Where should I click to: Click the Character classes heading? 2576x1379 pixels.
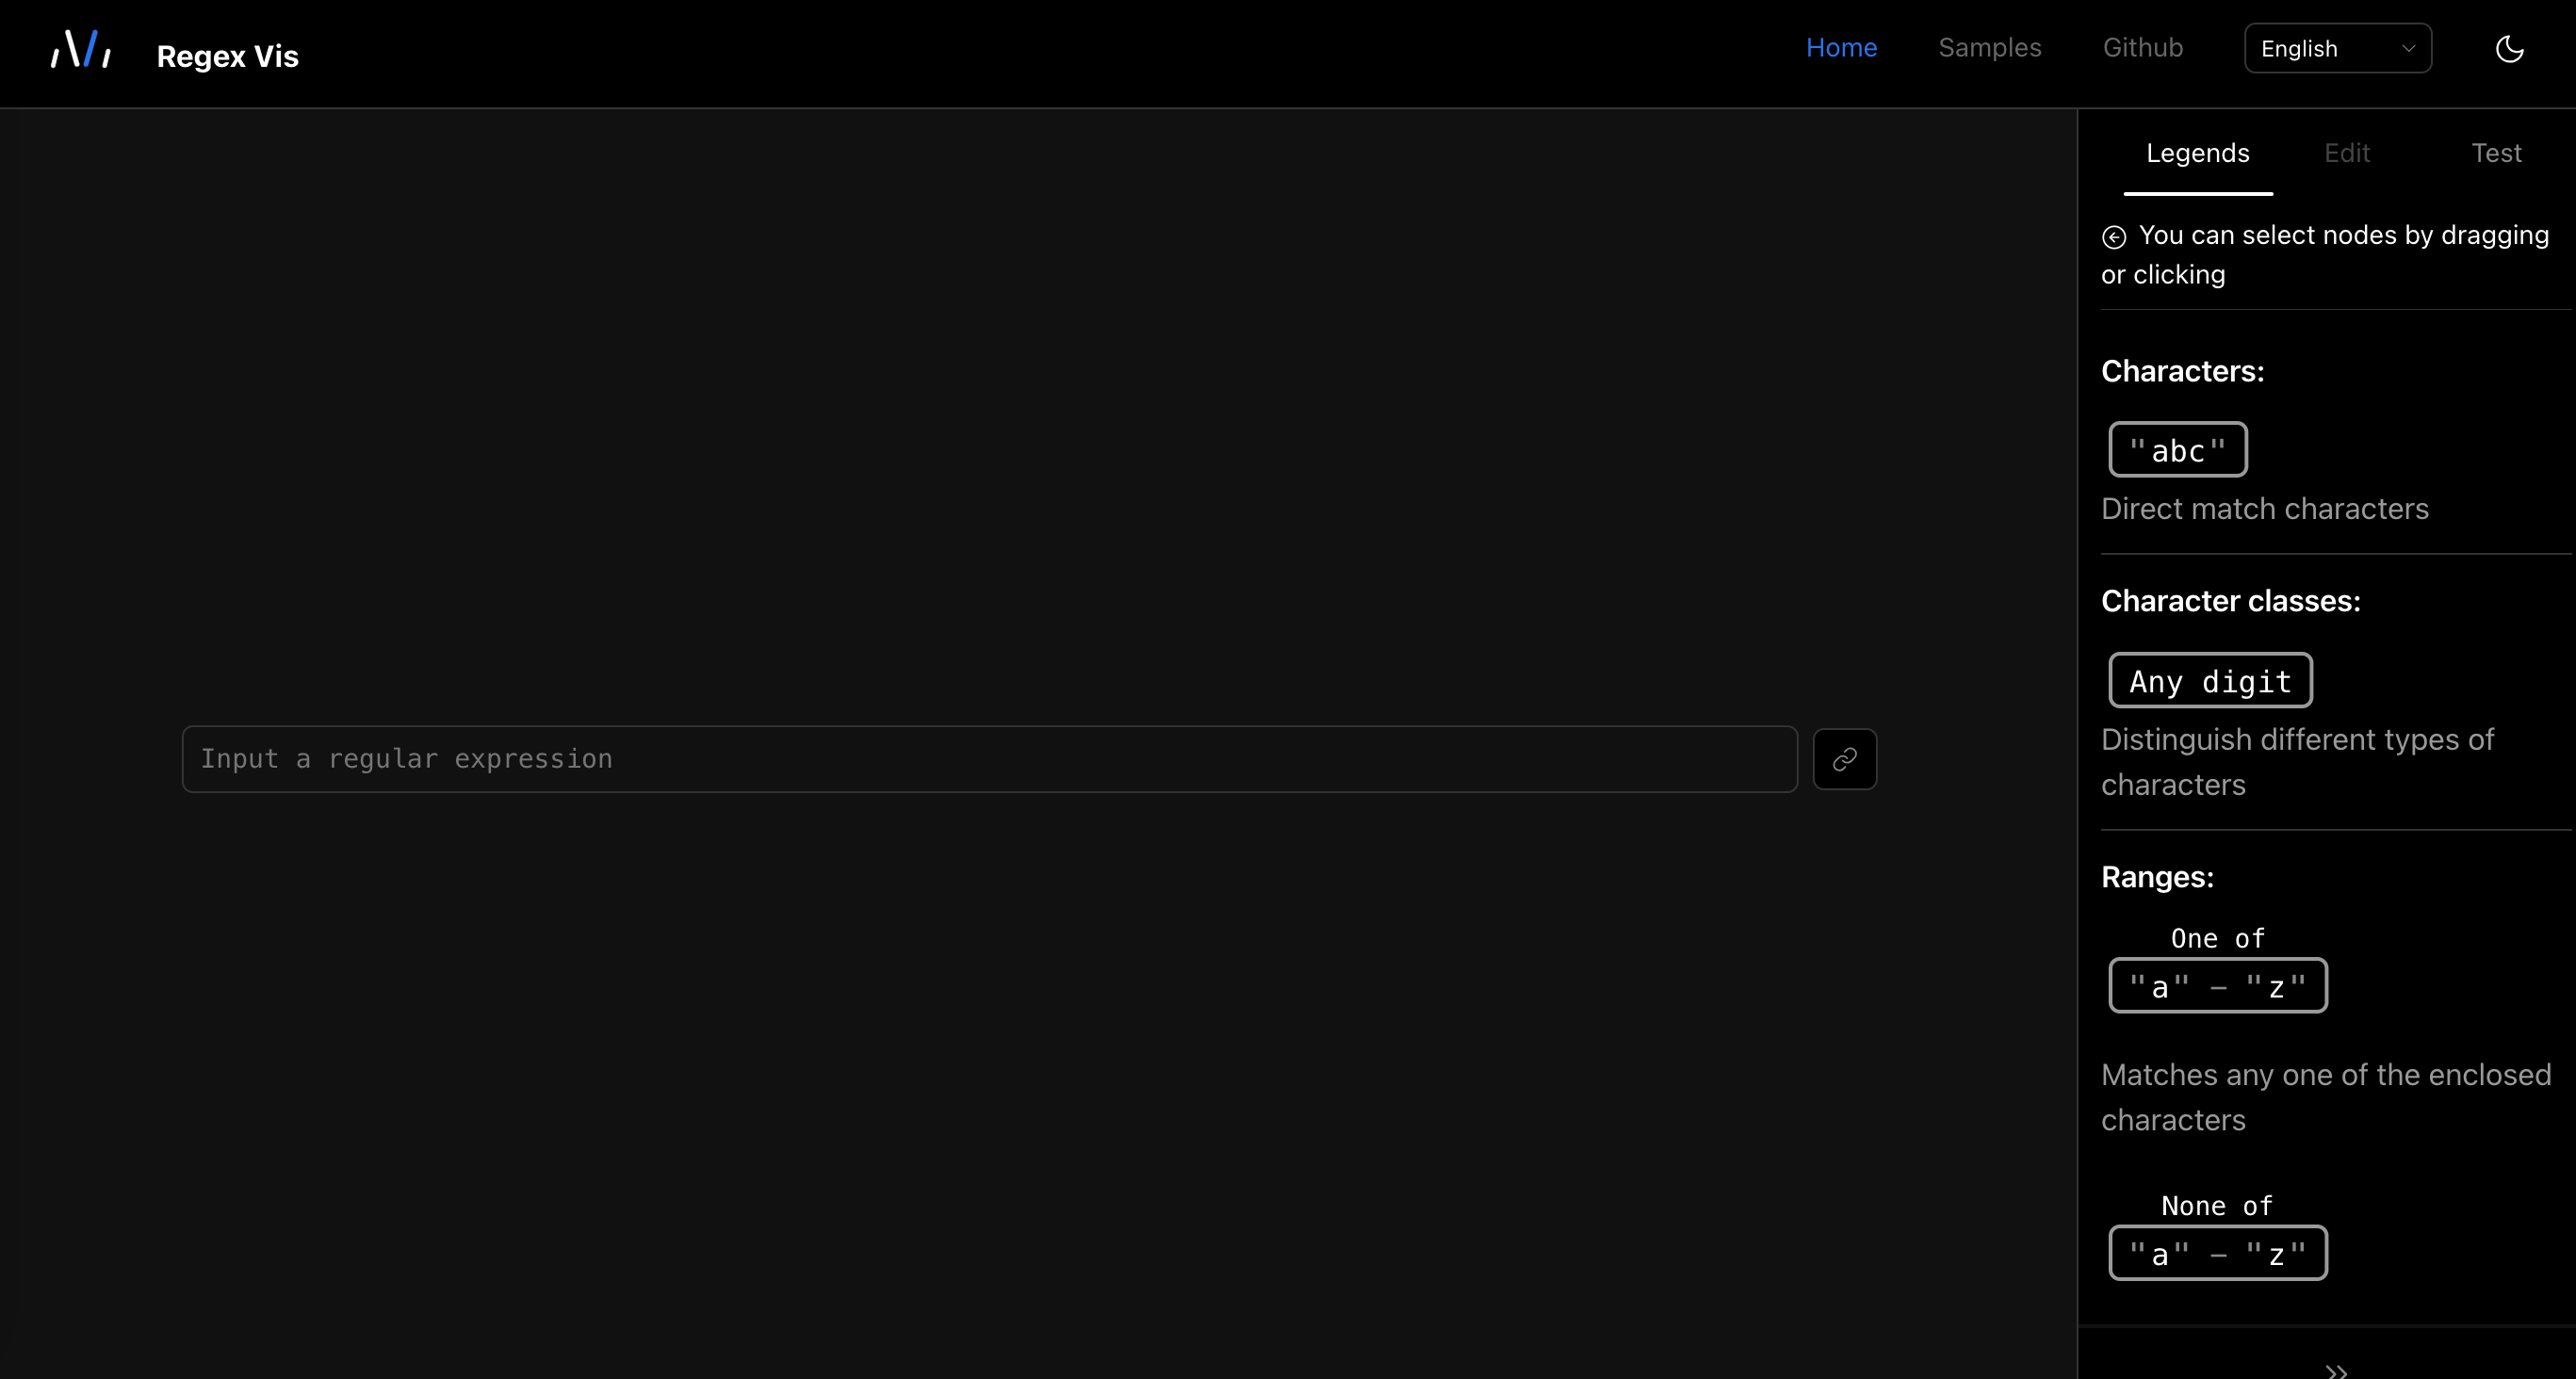point(2230,601)
